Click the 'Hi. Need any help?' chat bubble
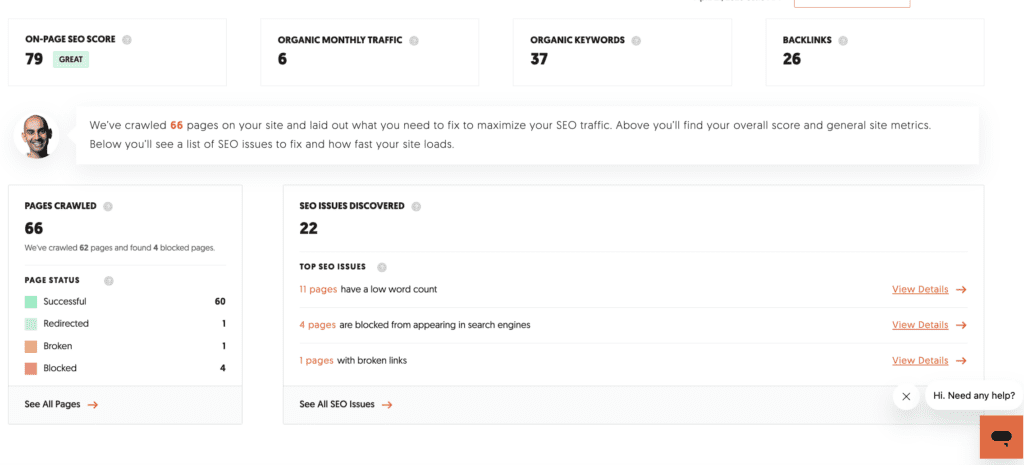The width and height of the screenshot is (1024, 465). [973, 395]
